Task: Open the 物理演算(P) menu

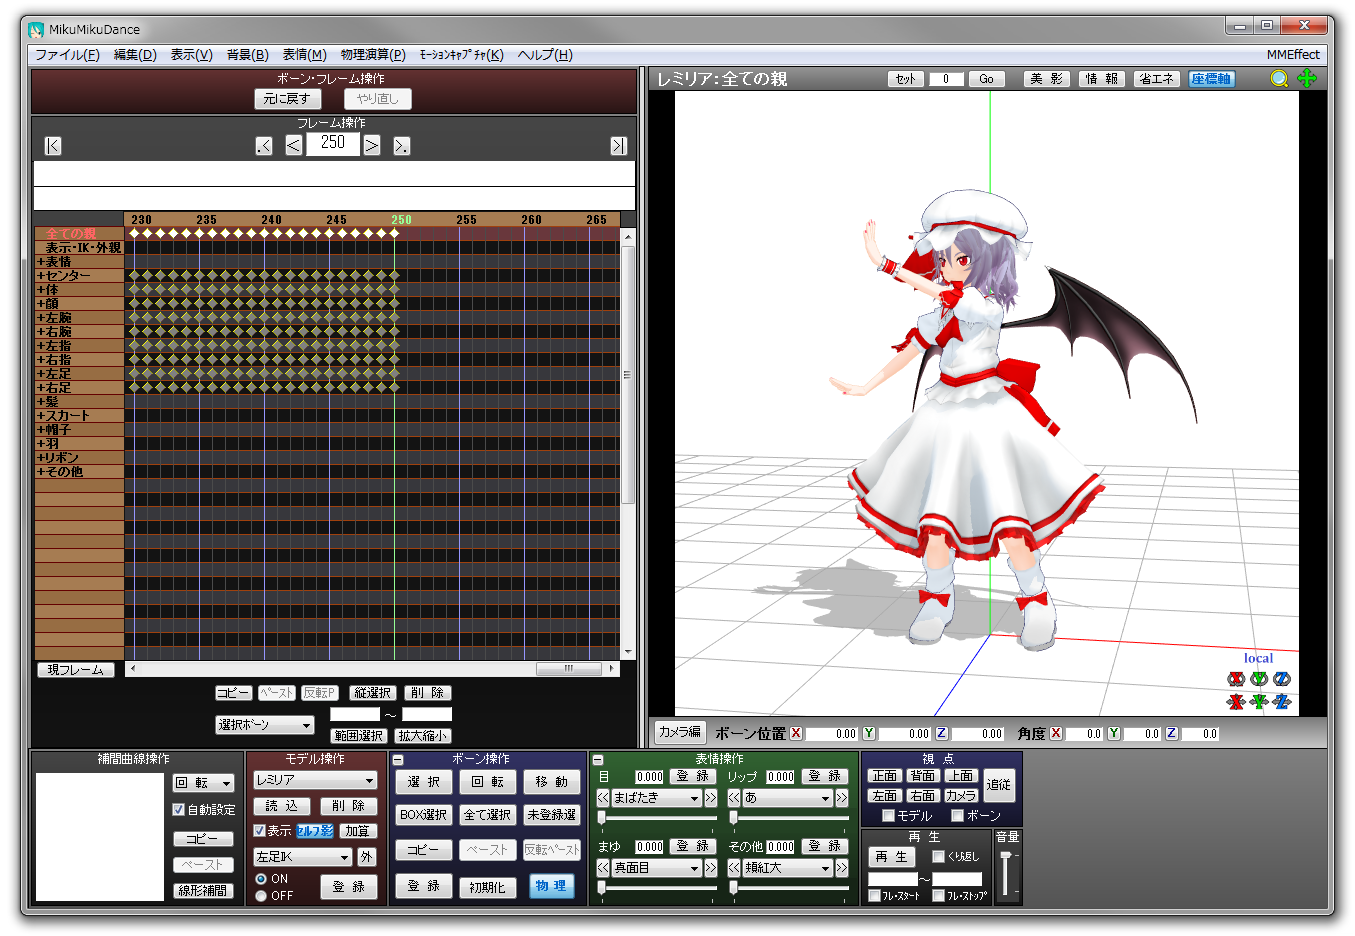Action: [373, 55]
